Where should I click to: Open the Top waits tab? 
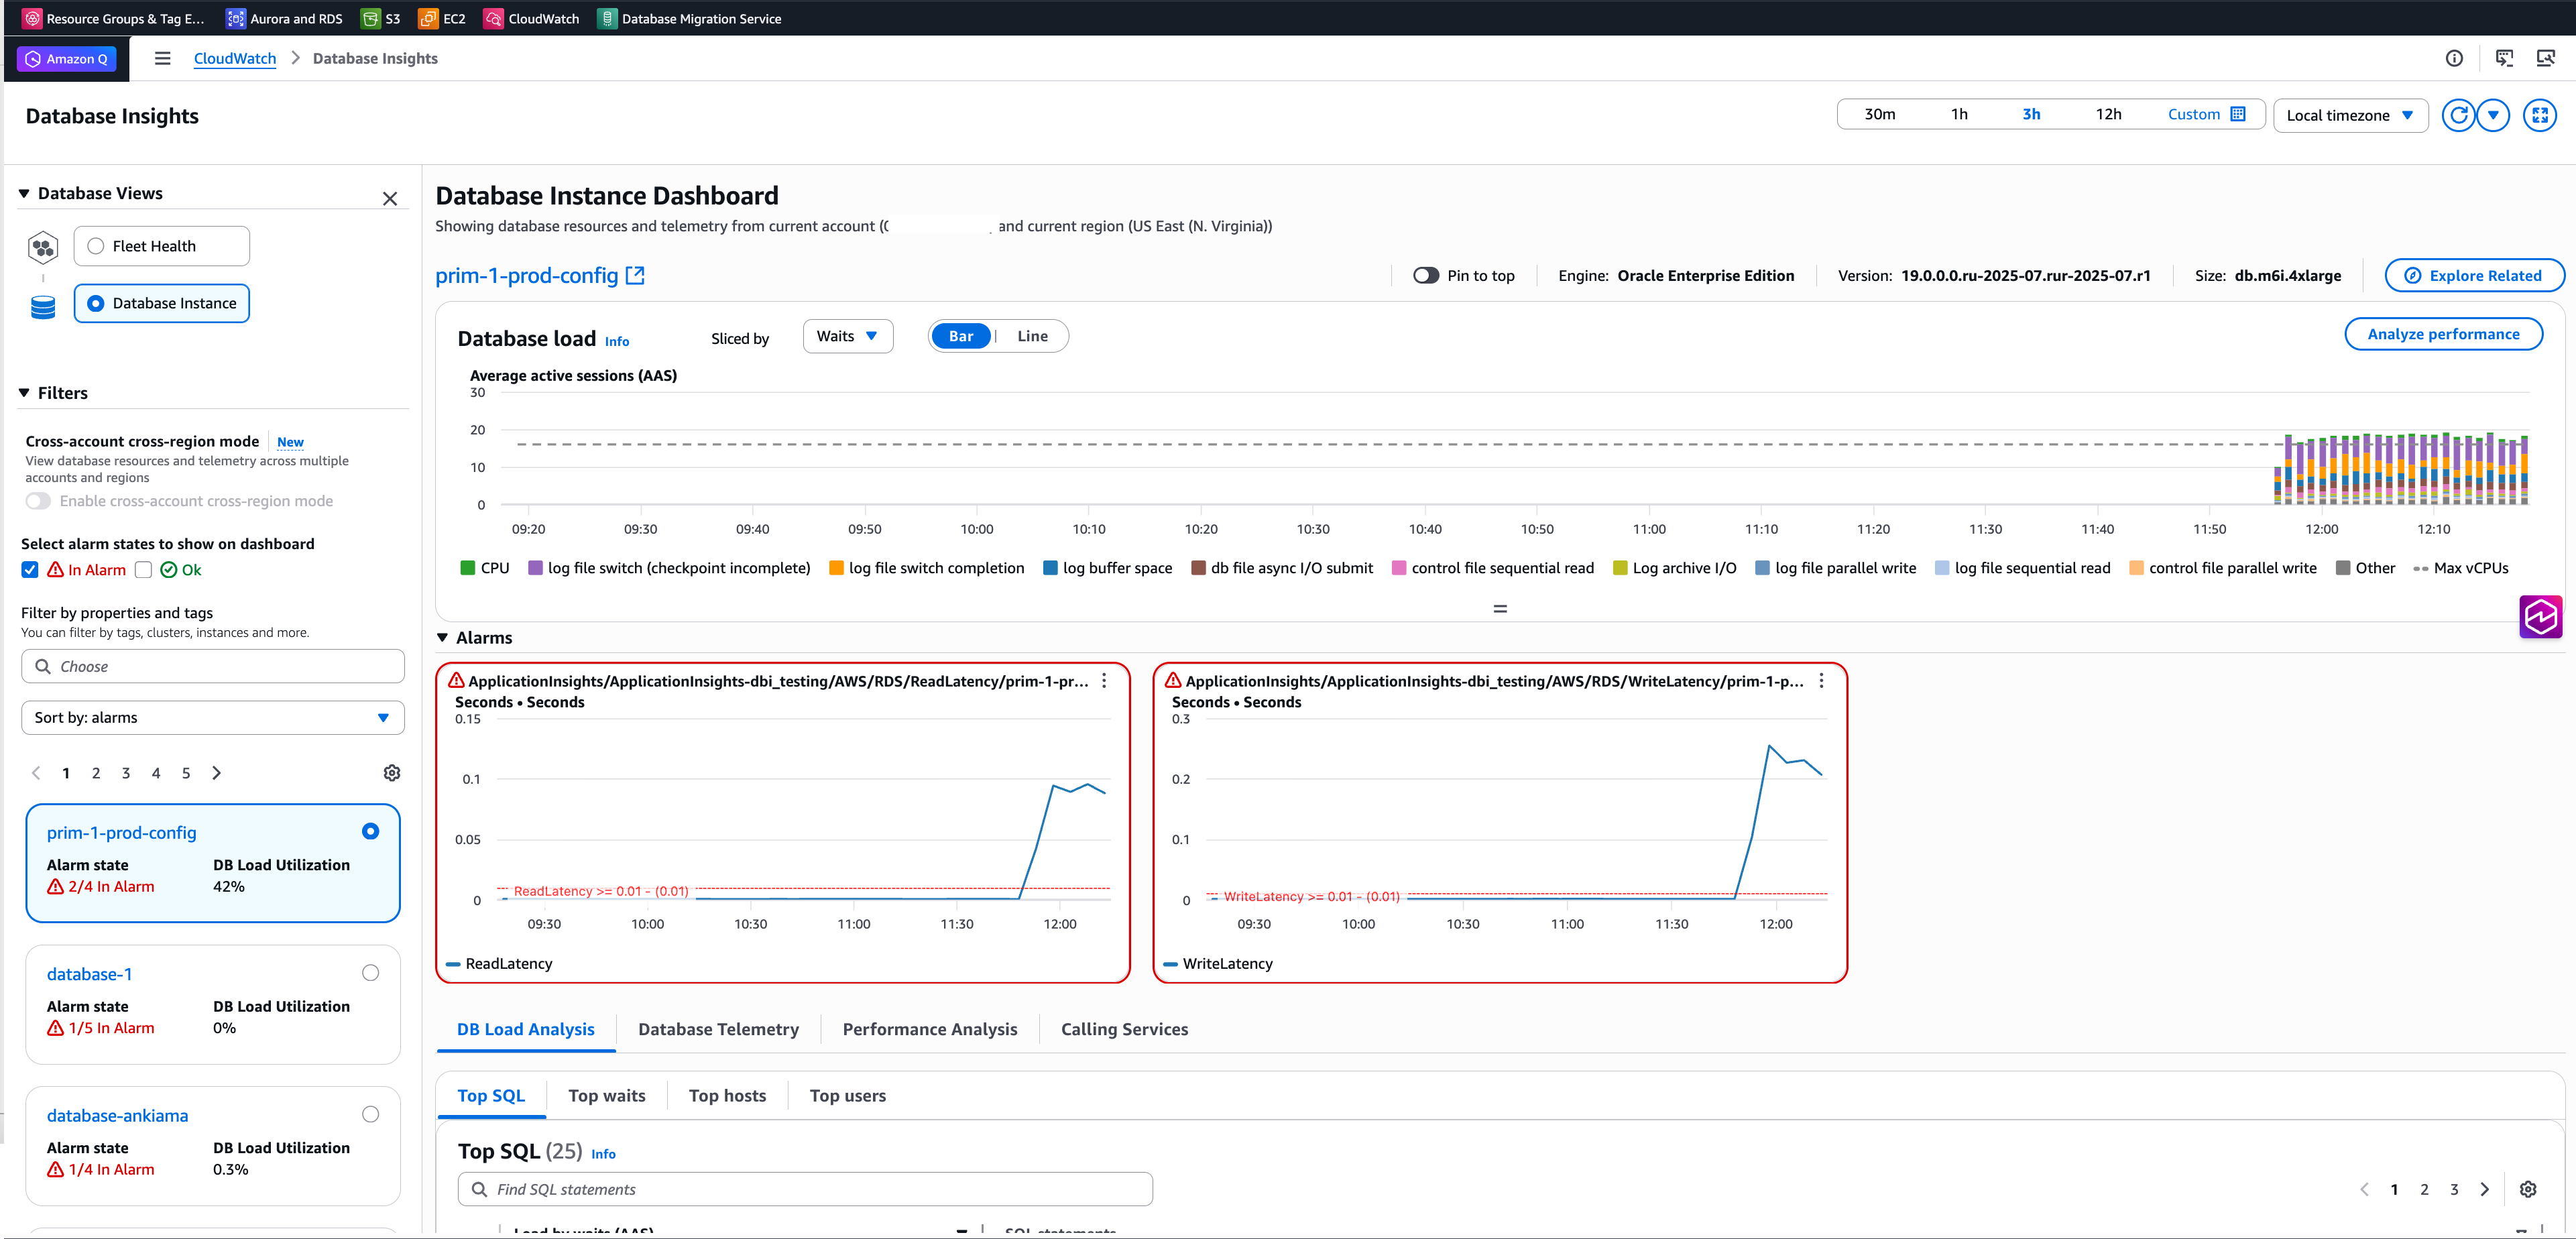tap(606, 1096)
